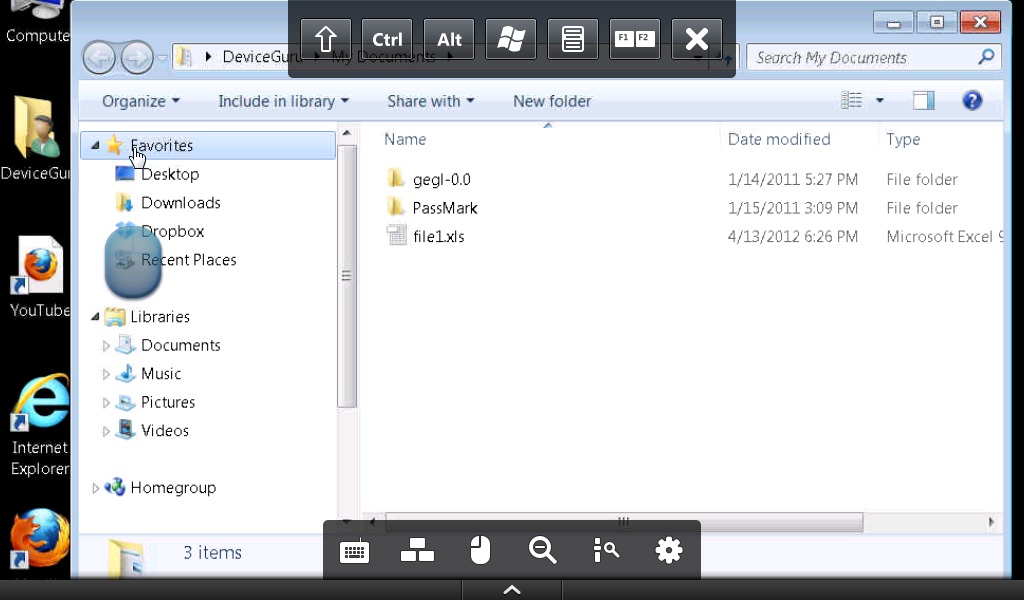This screenshot has height=600, width=1024.
Task: Open remote session settings gear
Action: point(669,550)
